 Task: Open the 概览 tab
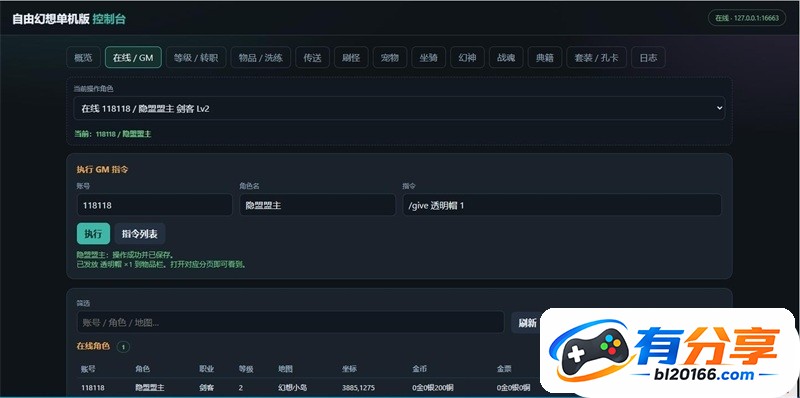83,58
